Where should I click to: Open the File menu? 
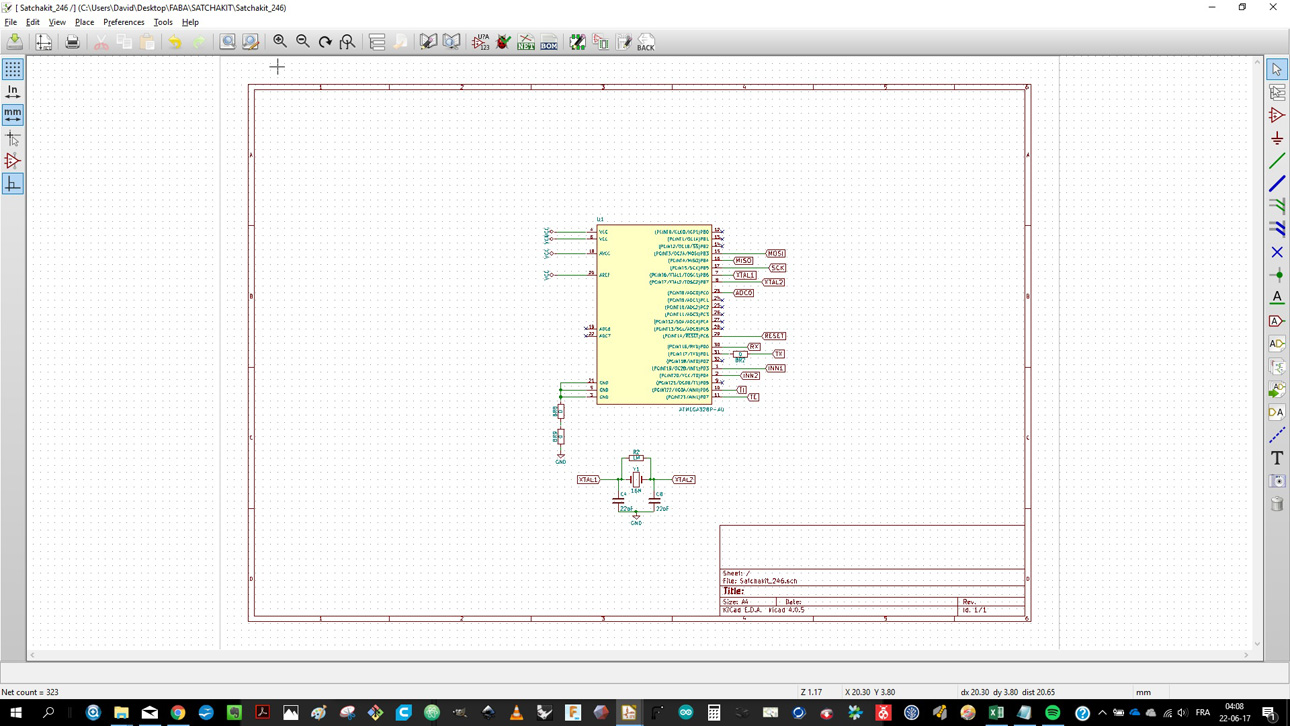click(x=11, y=22)
